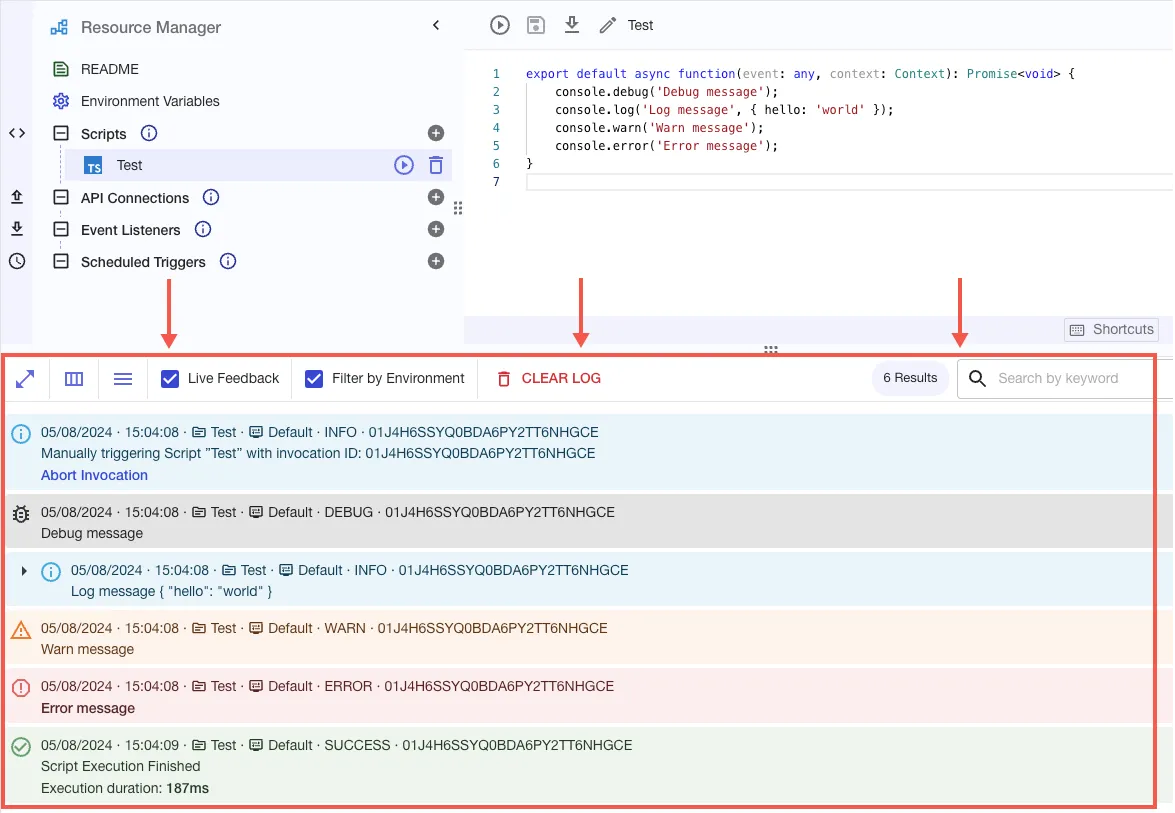
Task: Add a new API Connection
Action: coord(436,197)
